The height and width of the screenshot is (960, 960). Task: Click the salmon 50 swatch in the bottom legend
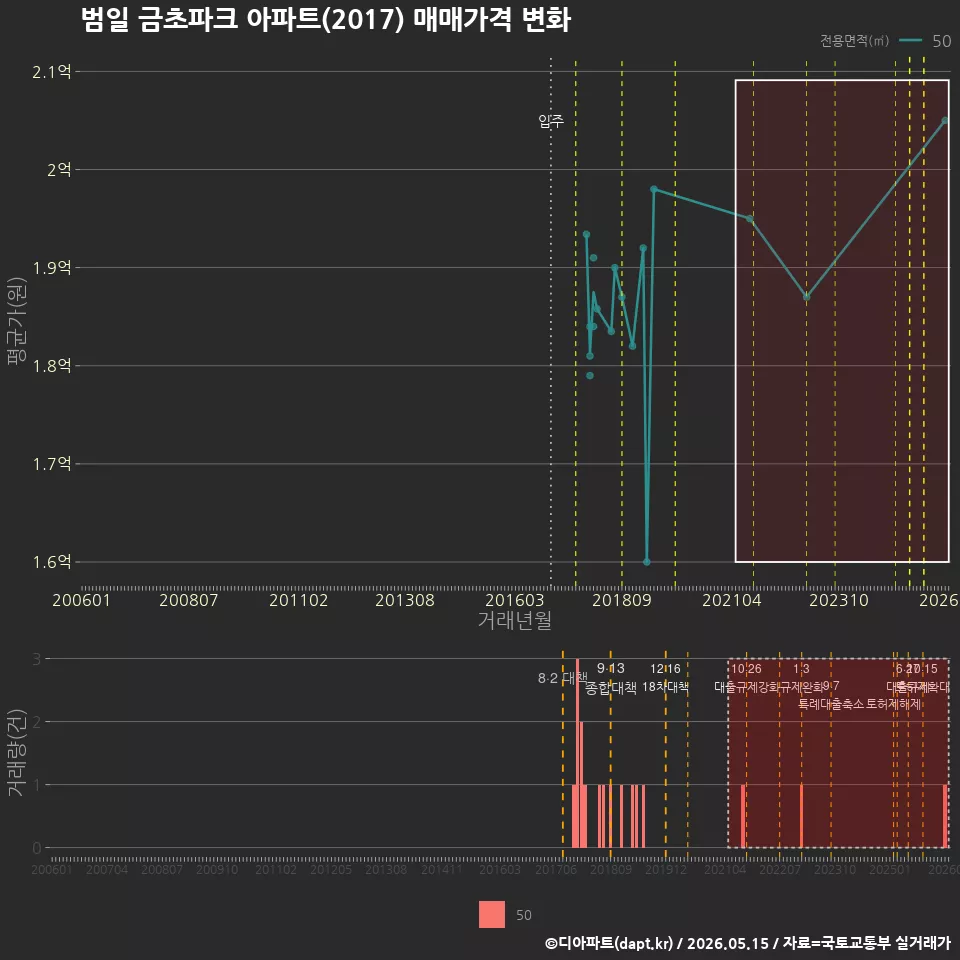pos(492,914)
